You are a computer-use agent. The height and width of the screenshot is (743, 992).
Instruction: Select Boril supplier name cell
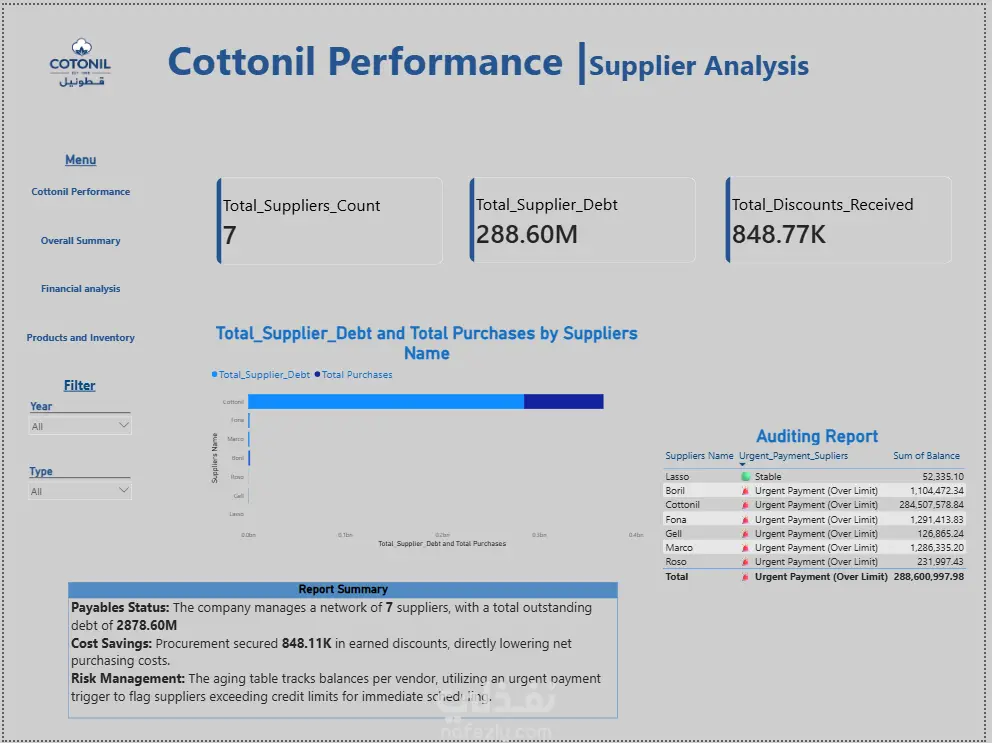(x=675, y=490)
